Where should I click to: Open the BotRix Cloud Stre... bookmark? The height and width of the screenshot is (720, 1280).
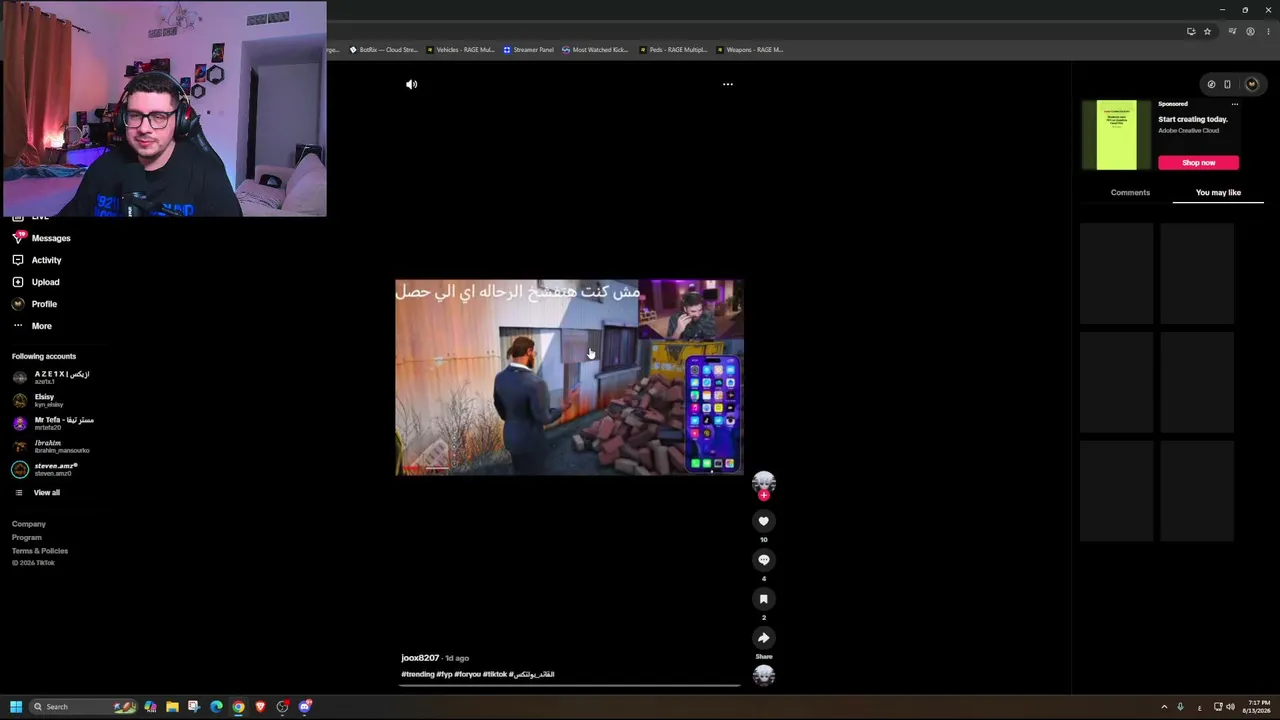[x=383, y=50]
